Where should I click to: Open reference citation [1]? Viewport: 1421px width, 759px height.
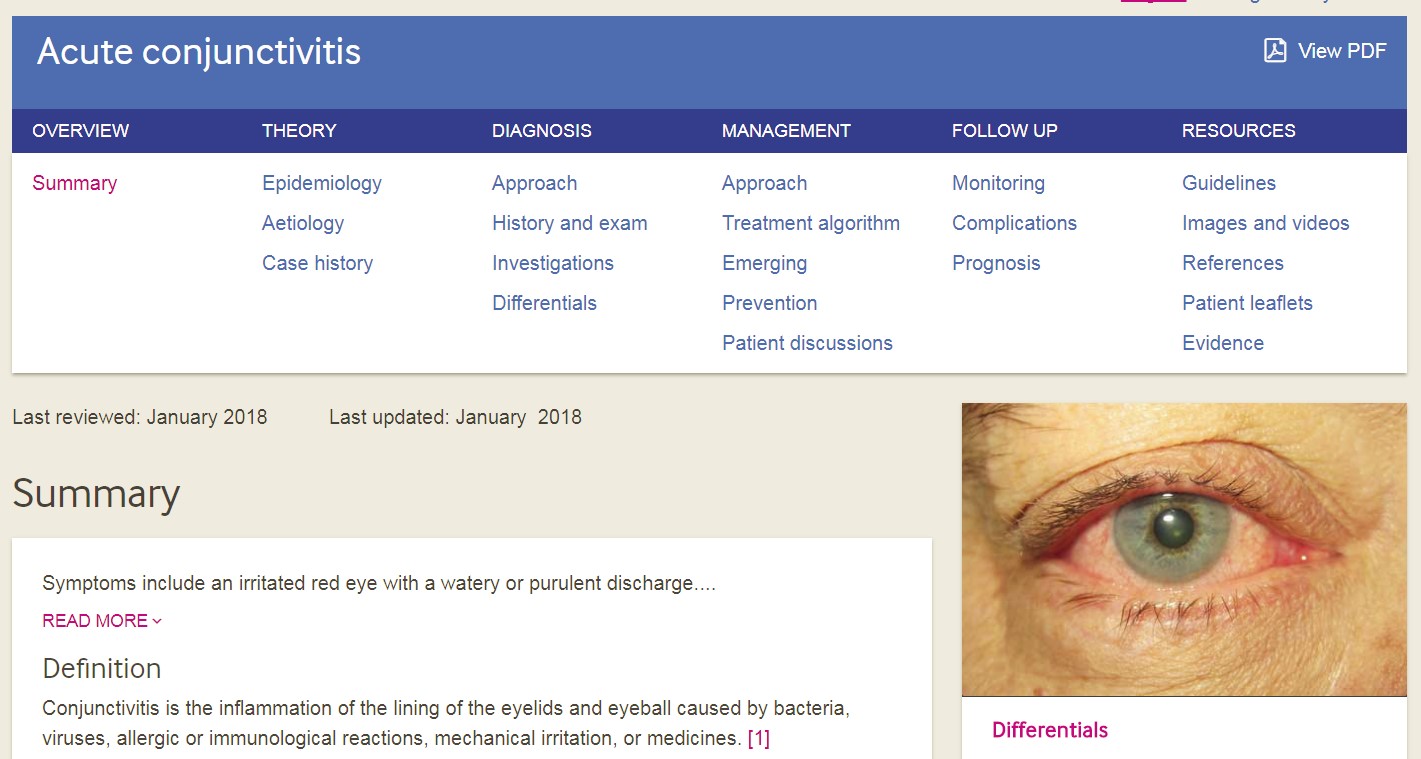pos(758,739)
